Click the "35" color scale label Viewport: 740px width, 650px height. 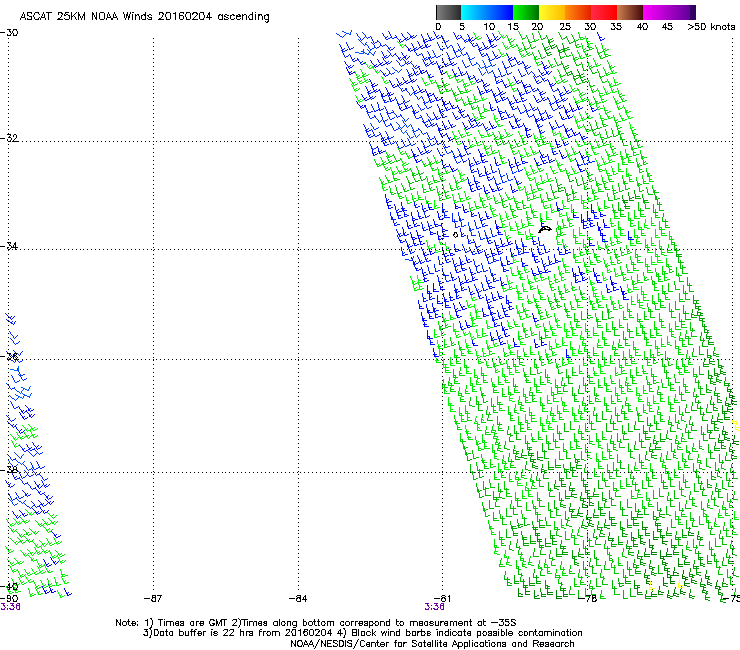[616, 27]
